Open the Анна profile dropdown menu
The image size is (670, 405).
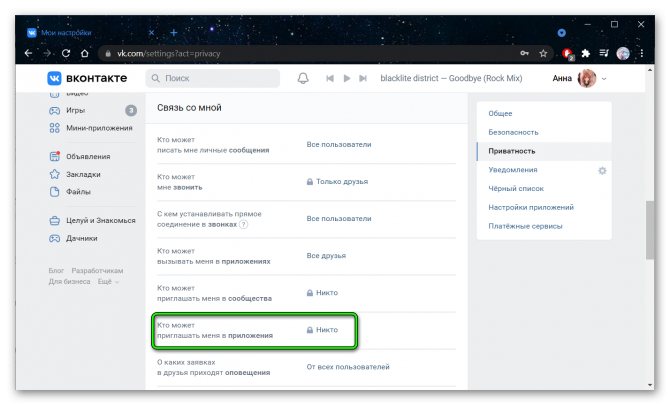pyautogui.click(x=580, y=78)
